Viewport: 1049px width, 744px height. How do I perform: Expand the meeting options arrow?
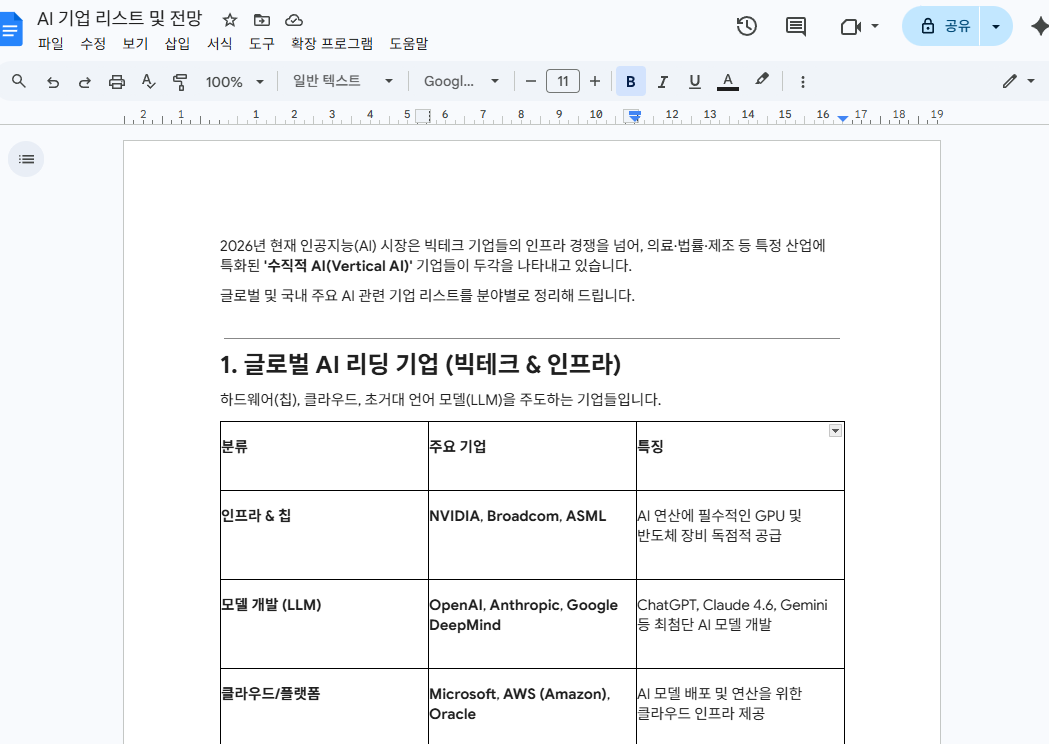[874, 27]
